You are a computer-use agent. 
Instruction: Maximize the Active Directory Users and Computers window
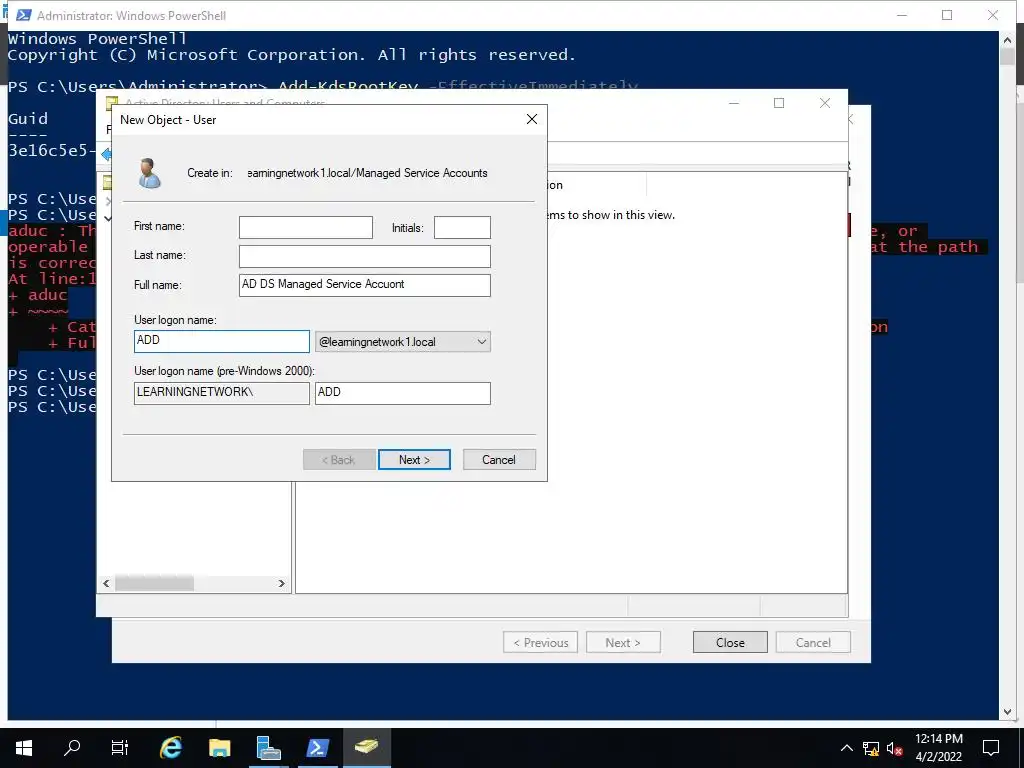[x=778, y=103]
